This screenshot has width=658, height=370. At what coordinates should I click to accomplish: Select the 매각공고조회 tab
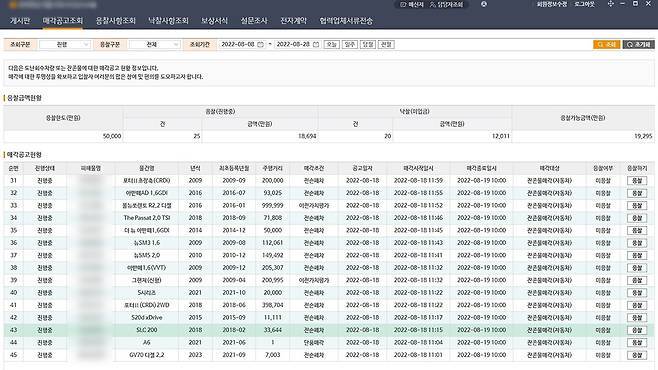(x=63, y=21)
